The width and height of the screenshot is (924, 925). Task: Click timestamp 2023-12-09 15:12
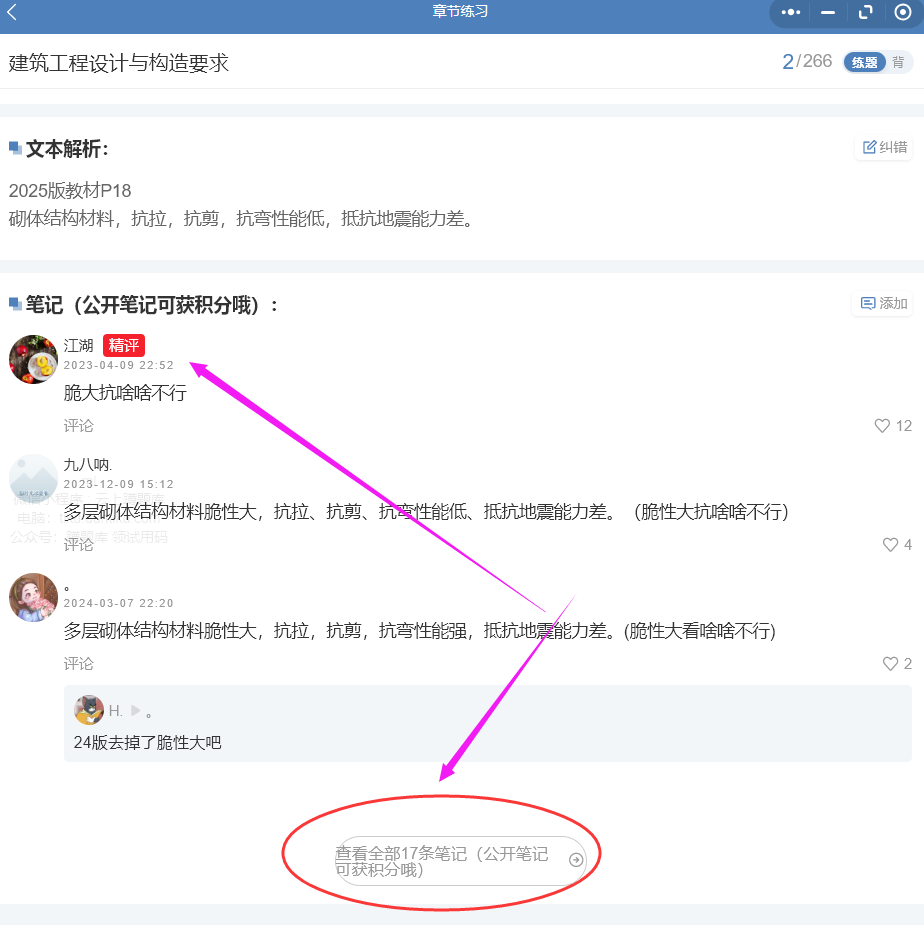pyautogui.click(x=119, y=484)
